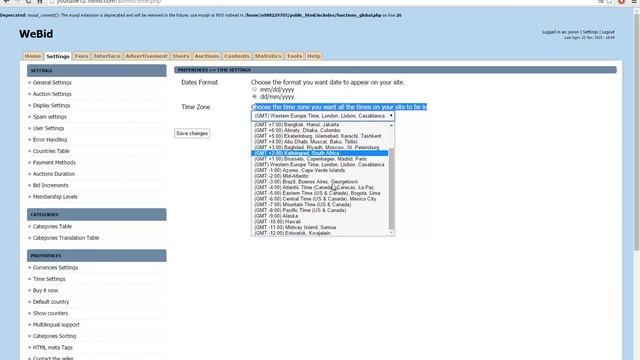Choose GMT +3:00 Baghdad, Riyadh, Moscow
Image resolution: width=640 pixels, height=360 pixels.
point(320,147)
